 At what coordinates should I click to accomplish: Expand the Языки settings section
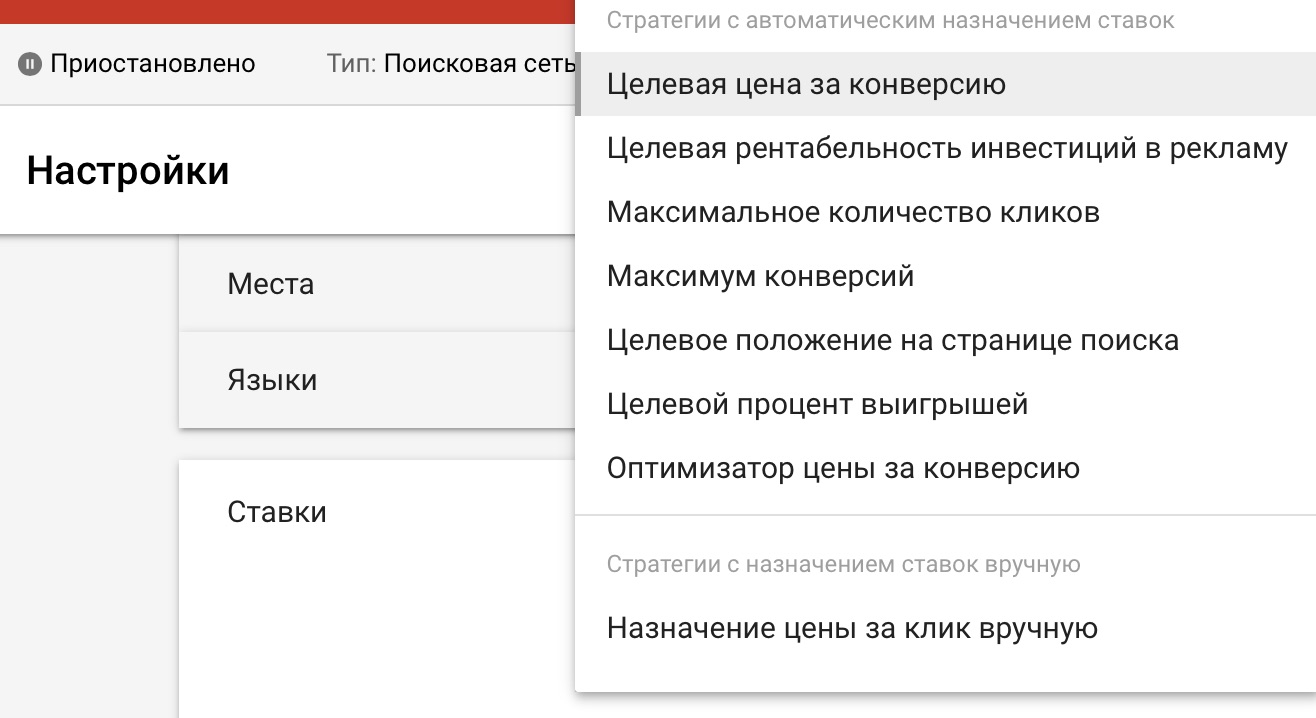272,381
